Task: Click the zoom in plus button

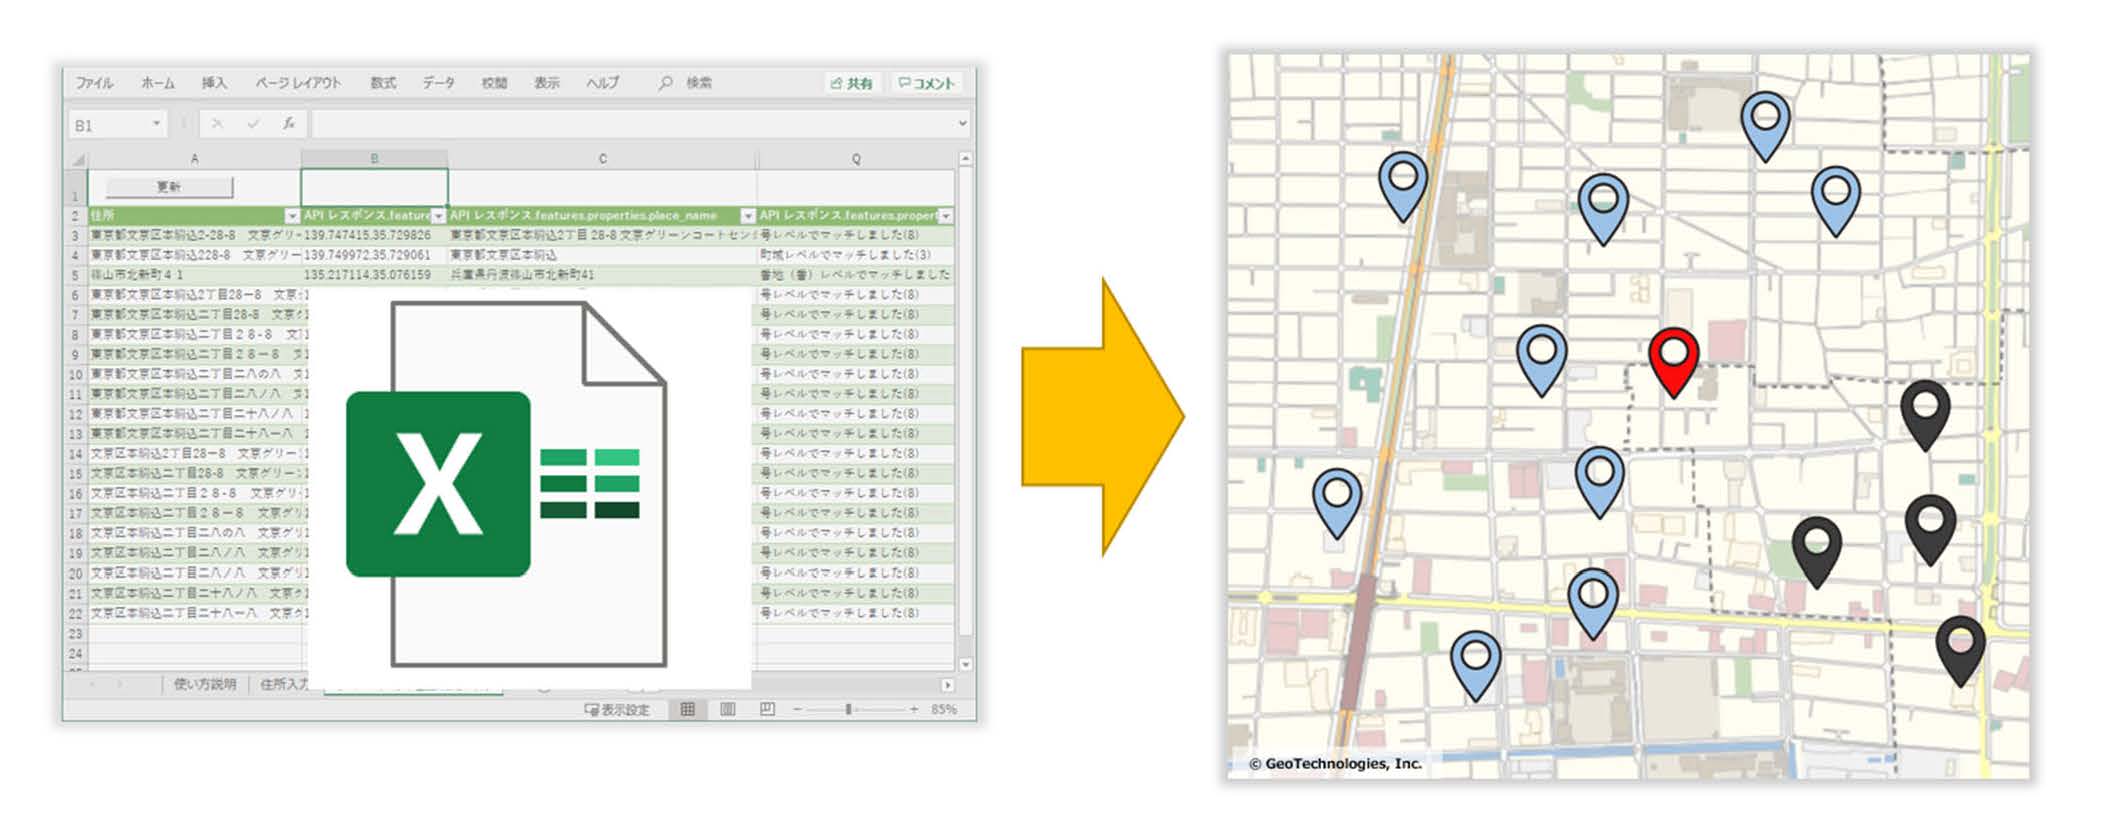Action: (x=914, y=710)
